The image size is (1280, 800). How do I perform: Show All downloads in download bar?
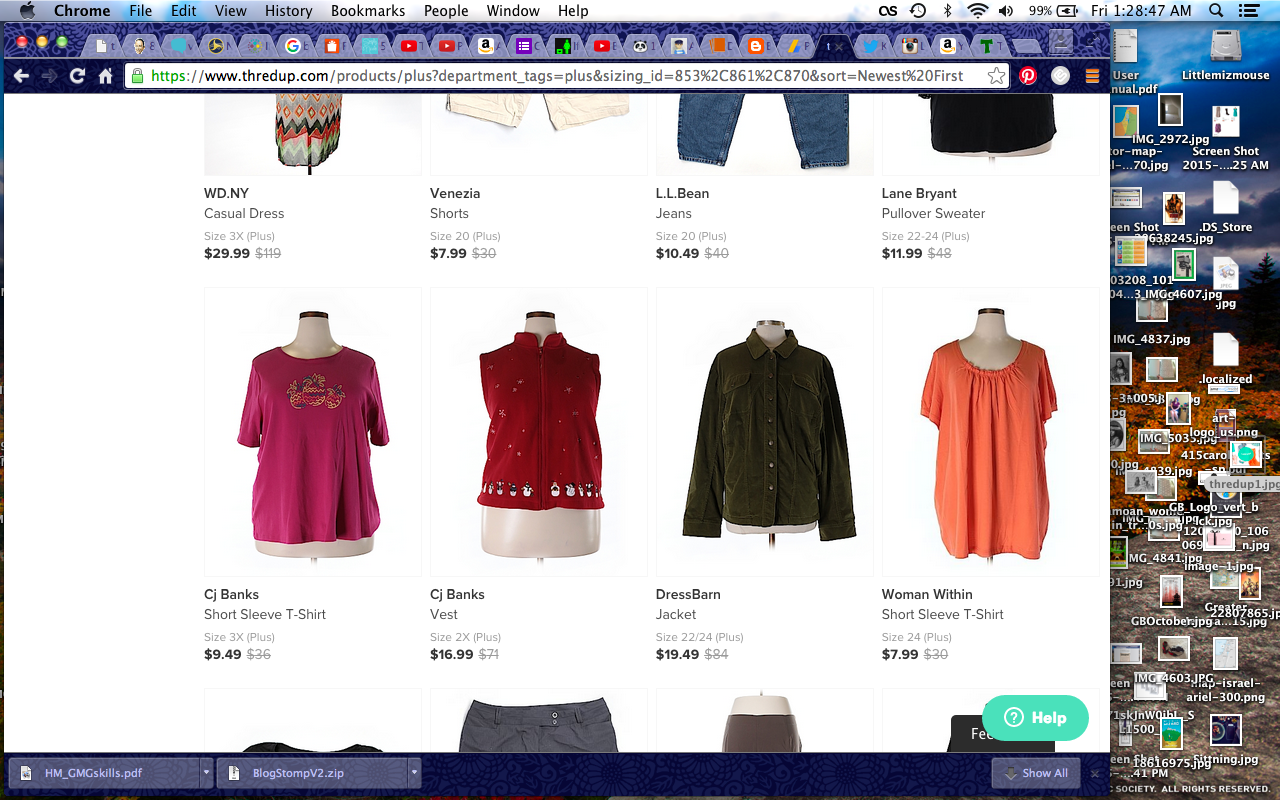click(x=1036, y=773)
